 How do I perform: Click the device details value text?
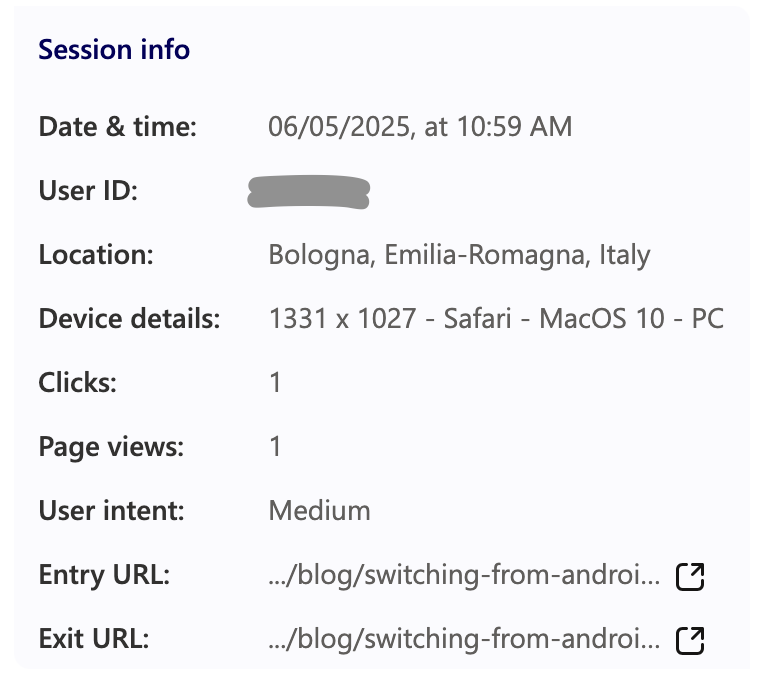(x=496, y=319)
